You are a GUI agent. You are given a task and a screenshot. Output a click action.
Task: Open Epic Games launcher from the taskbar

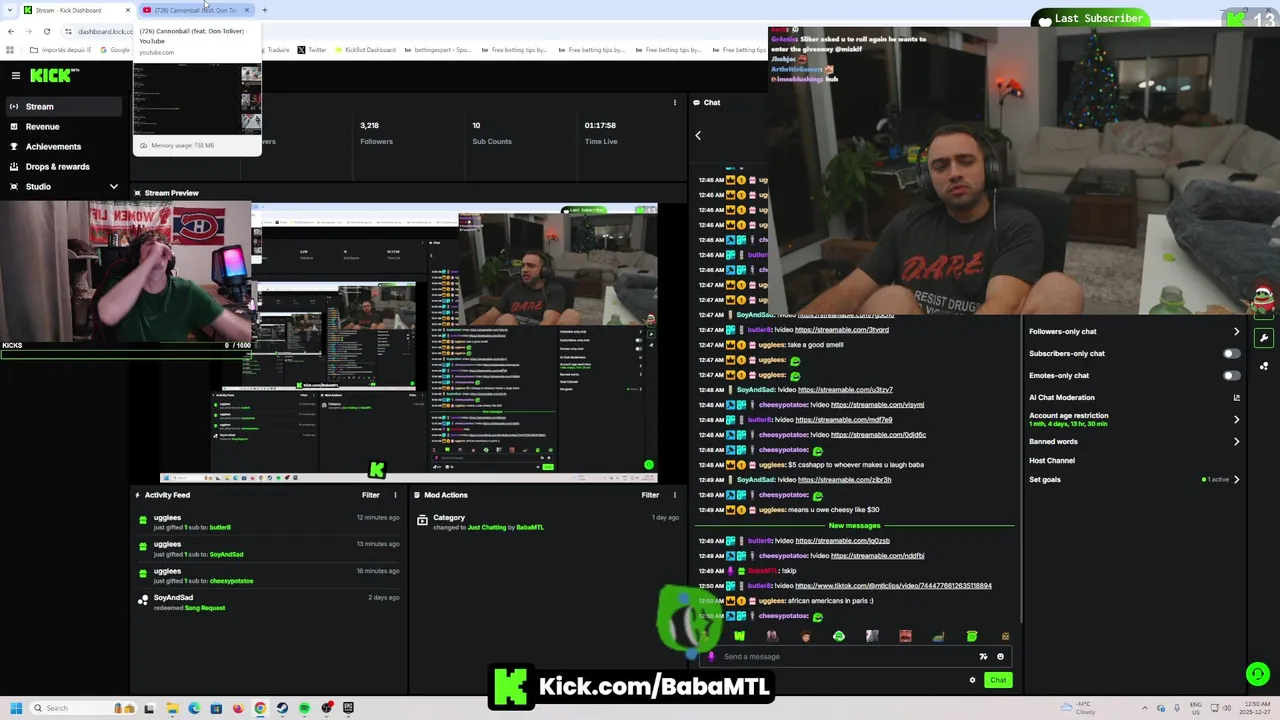[348, 708]
